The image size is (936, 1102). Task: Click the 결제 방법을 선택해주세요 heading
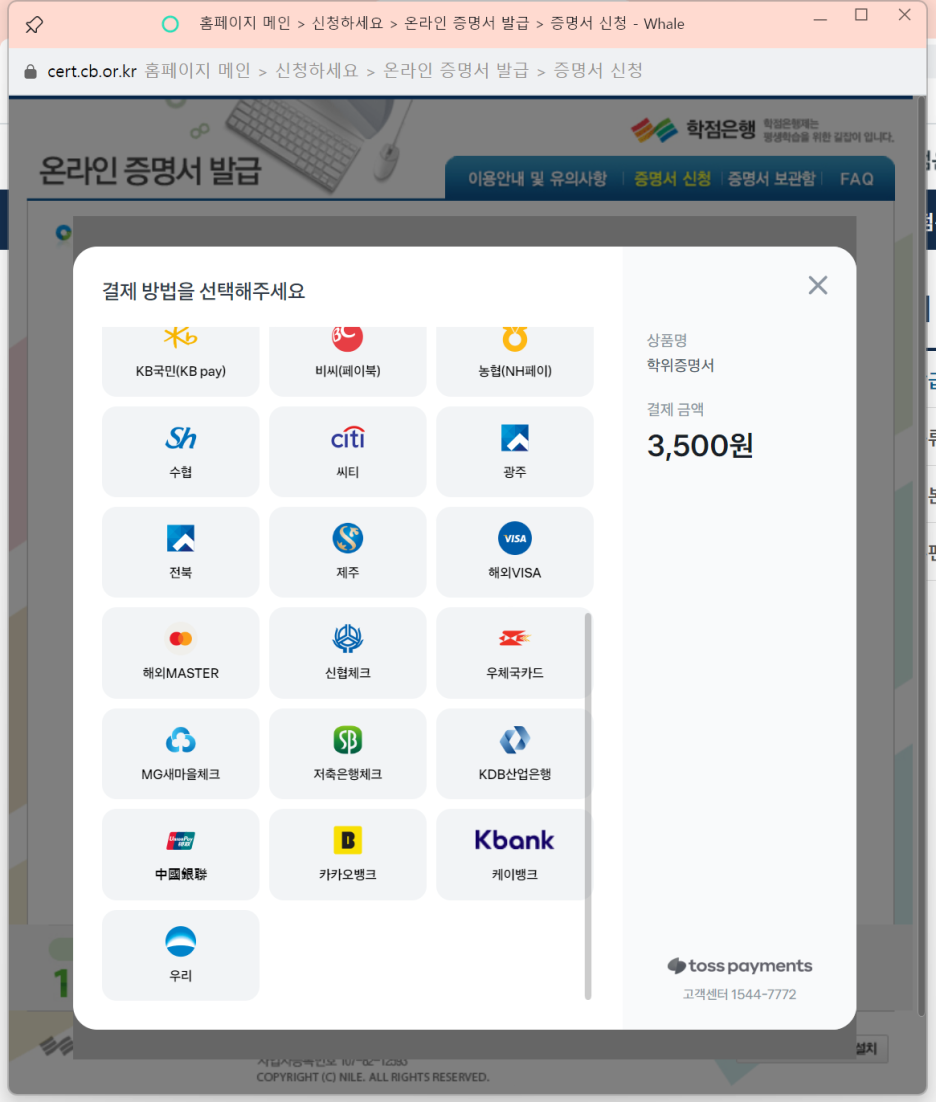coord(204,291)
